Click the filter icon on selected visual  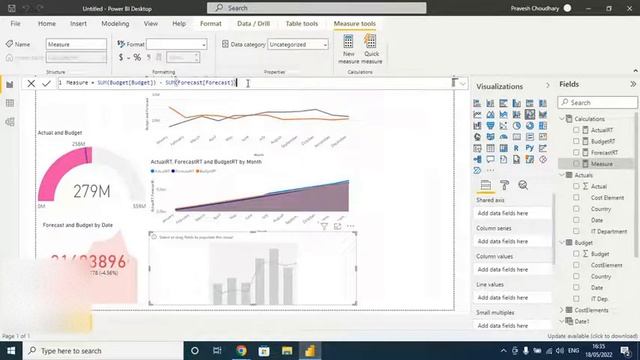click(324, 226)
